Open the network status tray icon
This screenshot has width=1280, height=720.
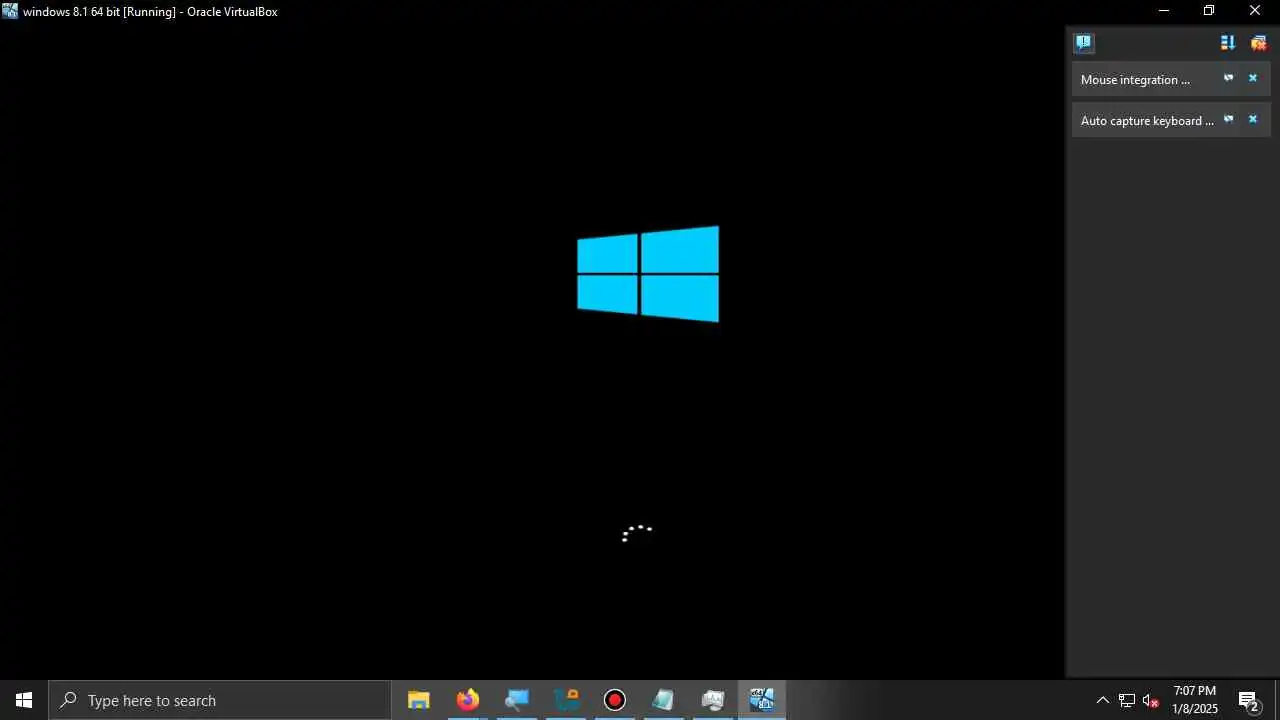[x=1127, y=700]
